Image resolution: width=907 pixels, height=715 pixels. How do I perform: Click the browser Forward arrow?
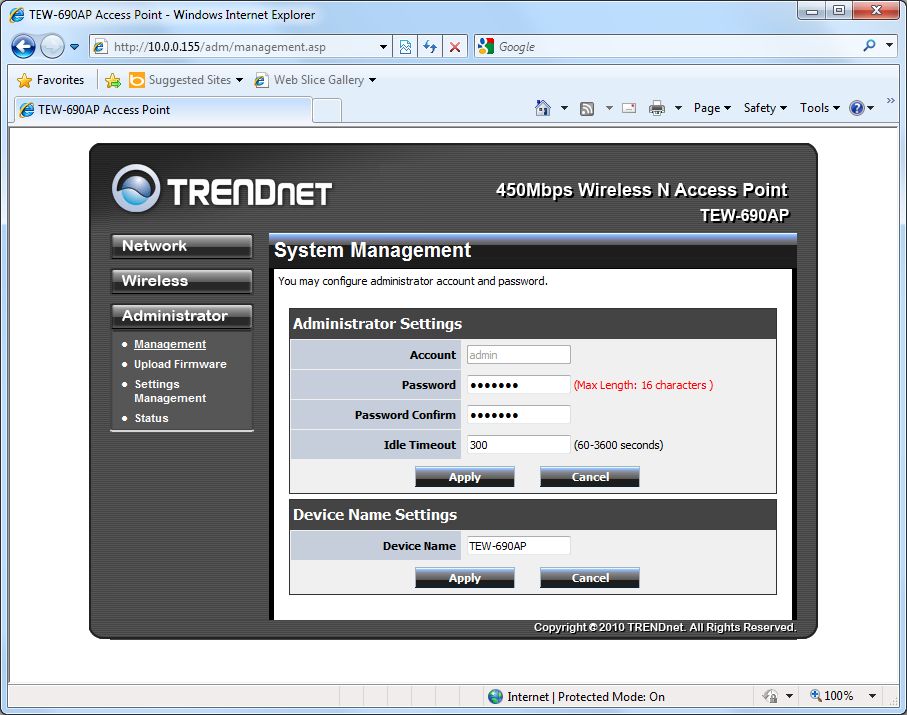(x=53, y=46)
